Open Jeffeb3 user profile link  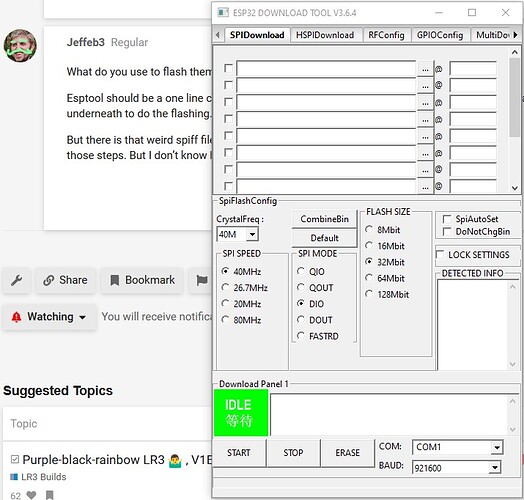[86, 42]
